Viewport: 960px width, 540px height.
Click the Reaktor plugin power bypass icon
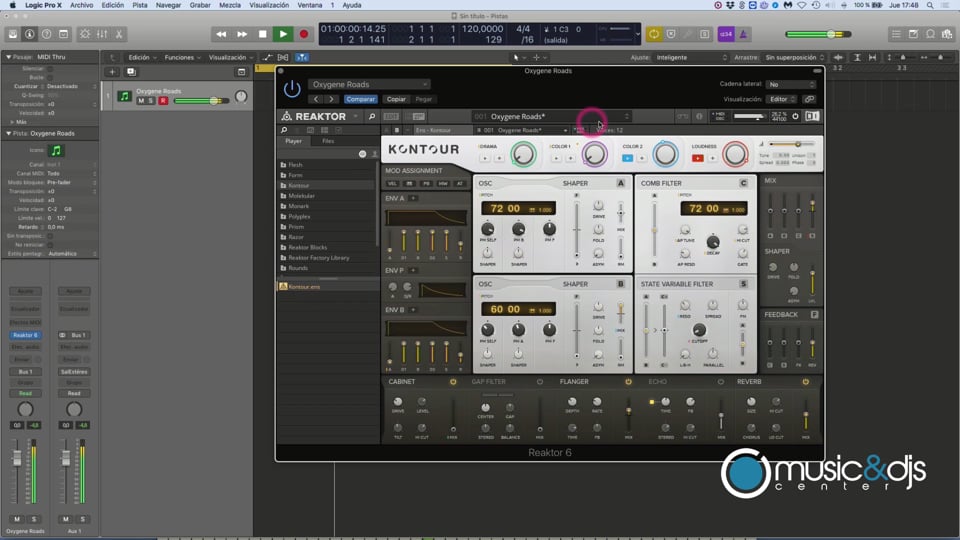tap(292, 89)
